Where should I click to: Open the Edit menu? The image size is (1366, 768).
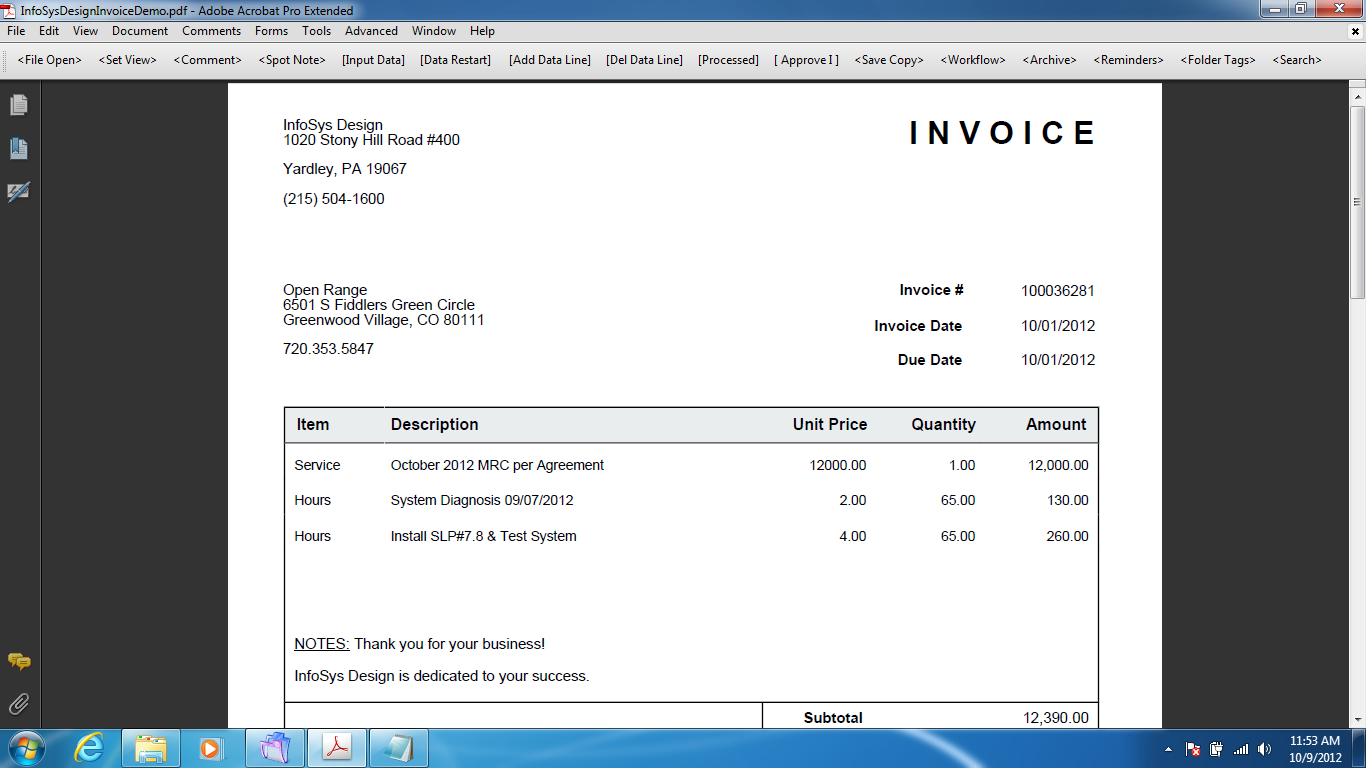tap(49, 31)
